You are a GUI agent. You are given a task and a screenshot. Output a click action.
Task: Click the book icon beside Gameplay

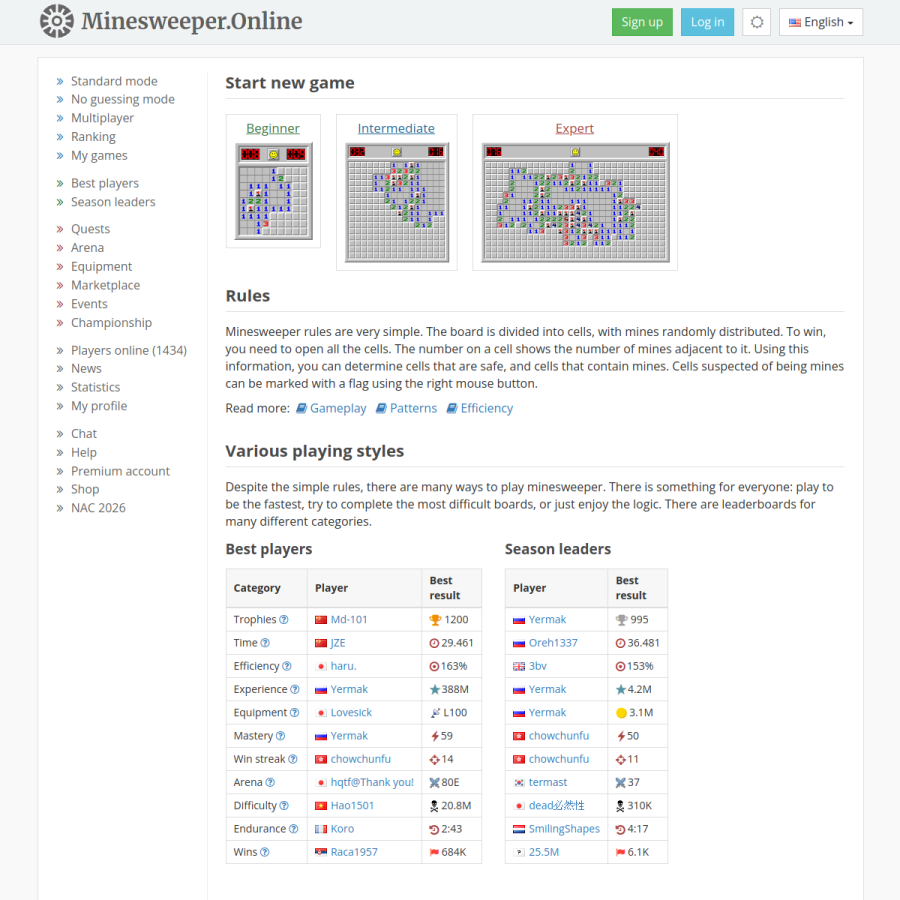[x=301, y=408]
